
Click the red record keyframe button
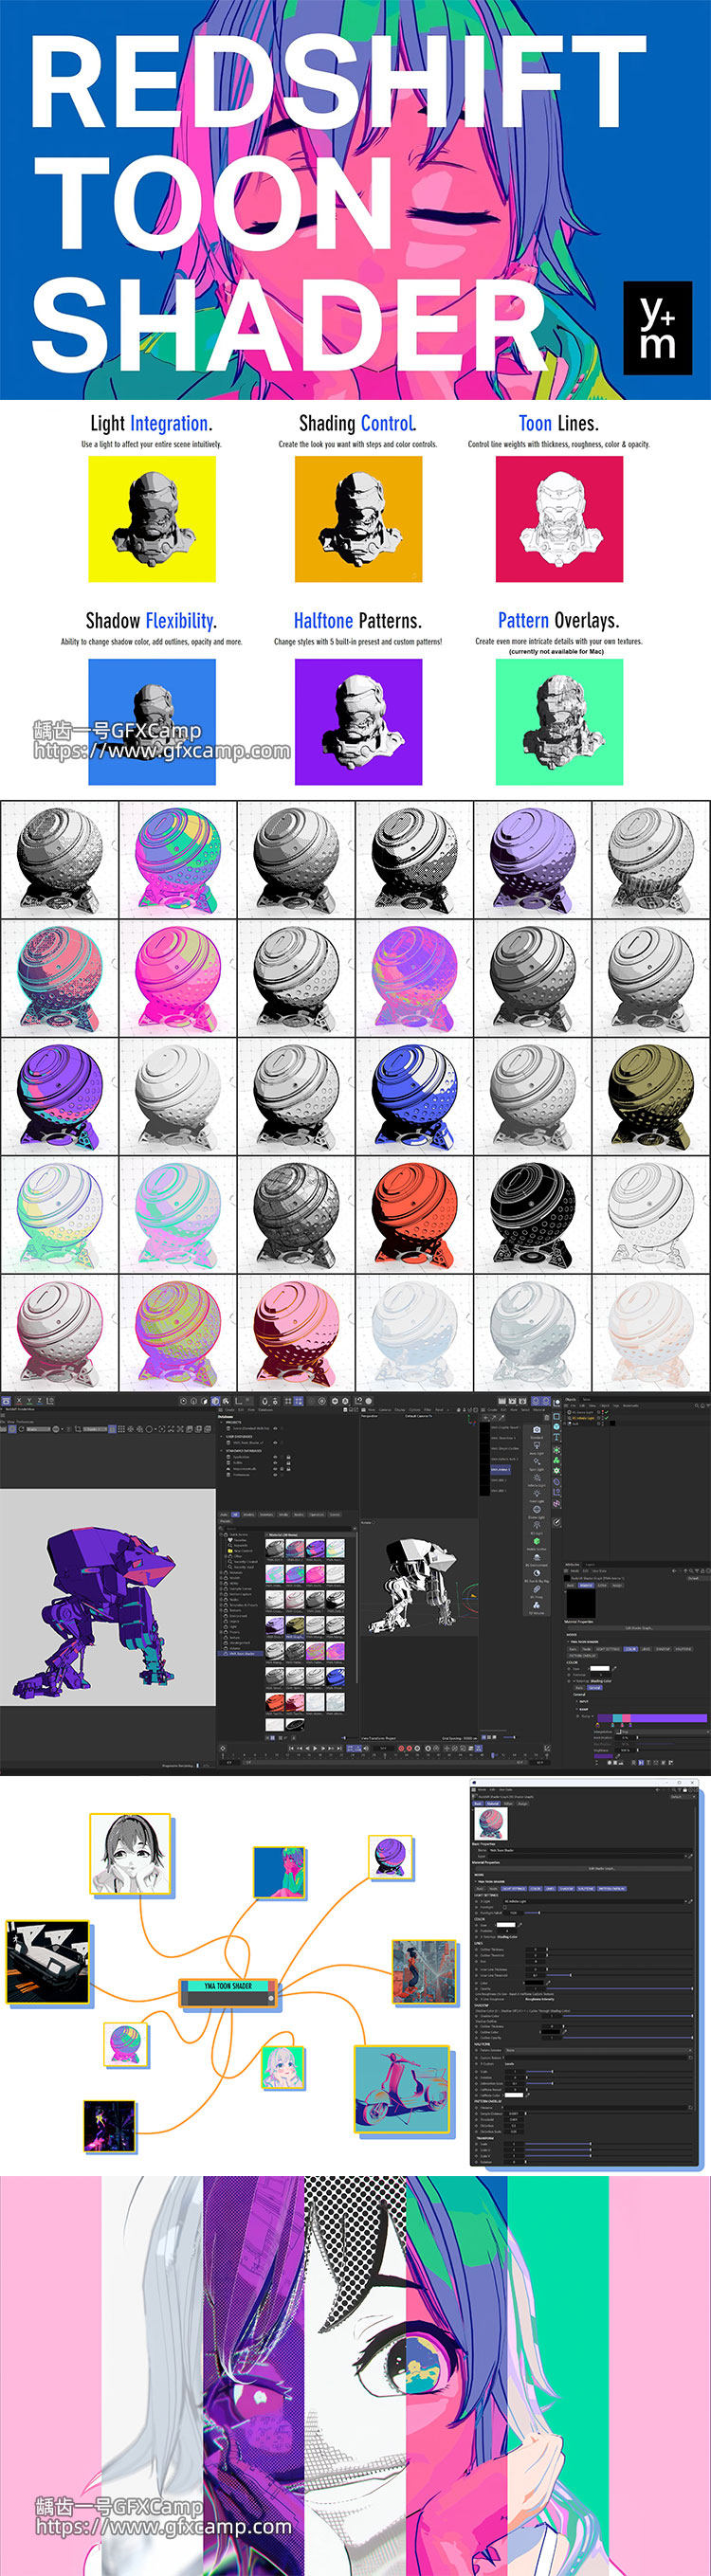click(x=402, y=1748)
